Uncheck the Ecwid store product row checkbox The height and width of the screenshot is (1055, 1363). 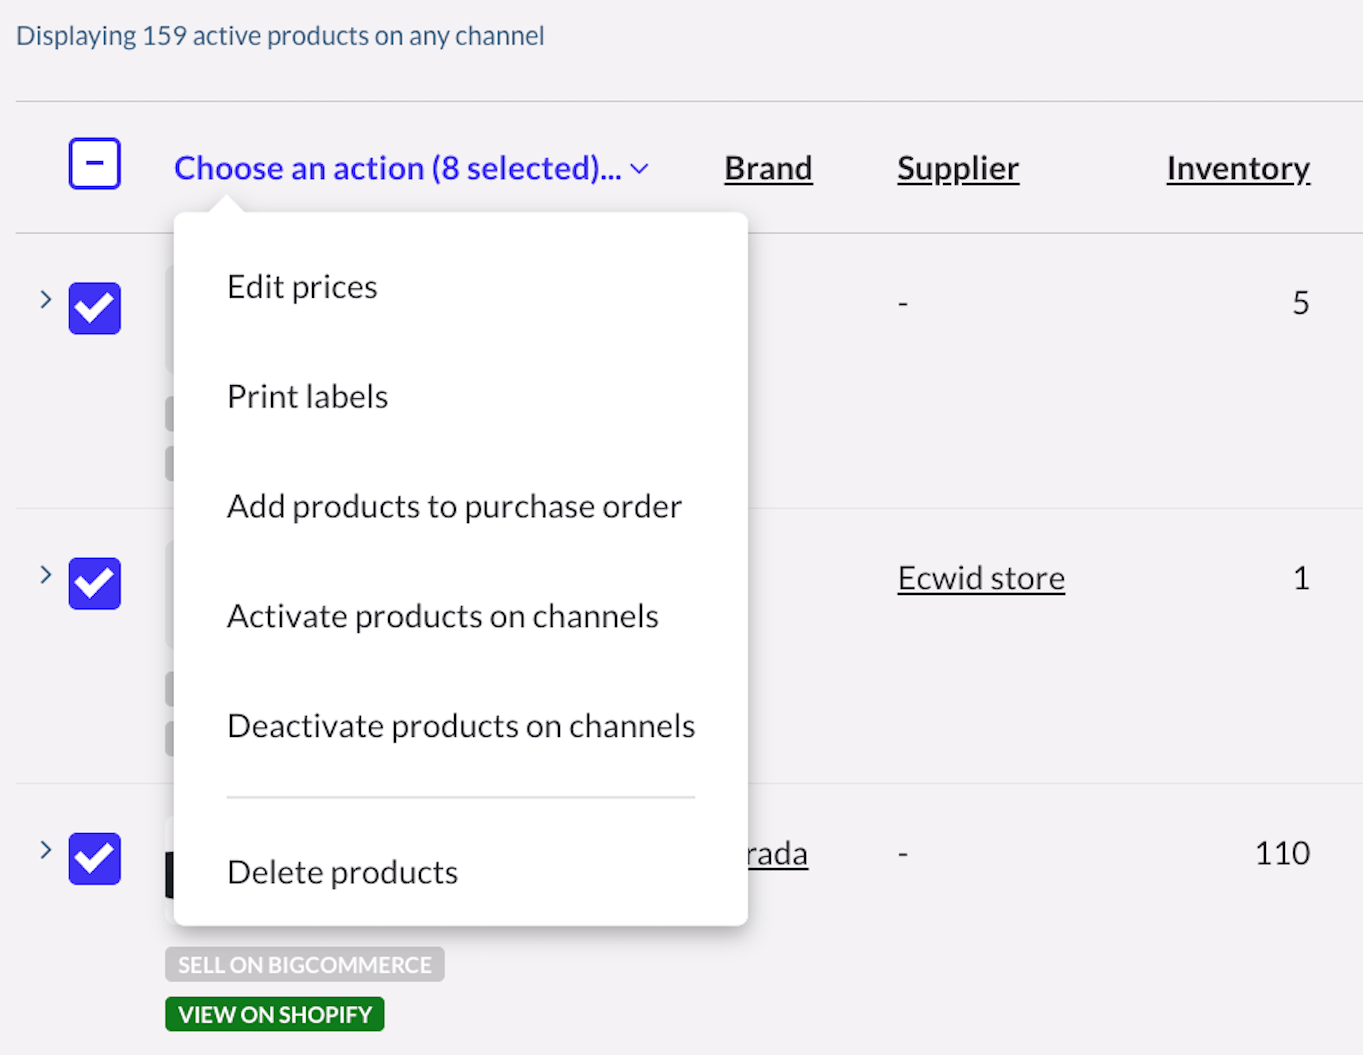95,583
